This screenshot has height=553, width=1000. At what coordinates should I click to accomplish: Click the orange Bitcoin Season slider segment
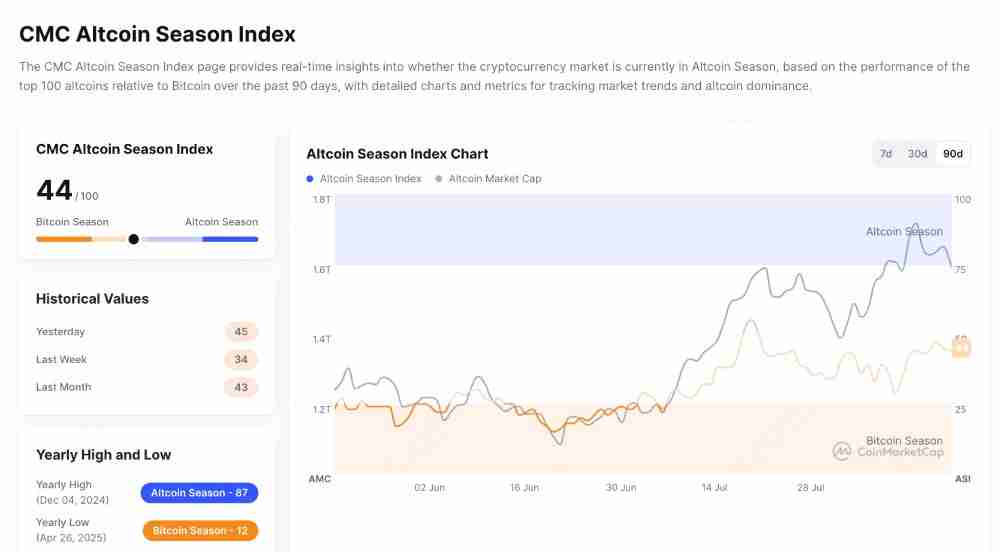click(64, 239)
